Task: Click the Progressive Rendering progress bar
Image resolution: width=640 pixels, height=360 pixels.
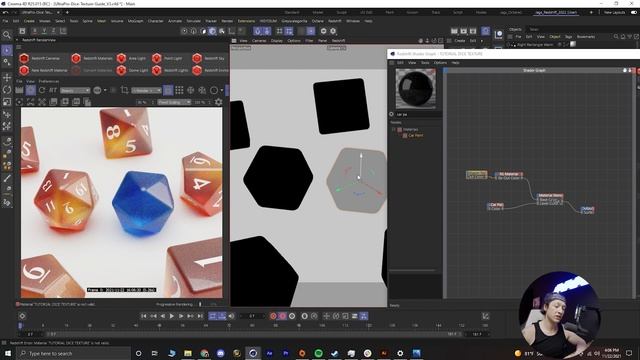Action: point(208,304)
